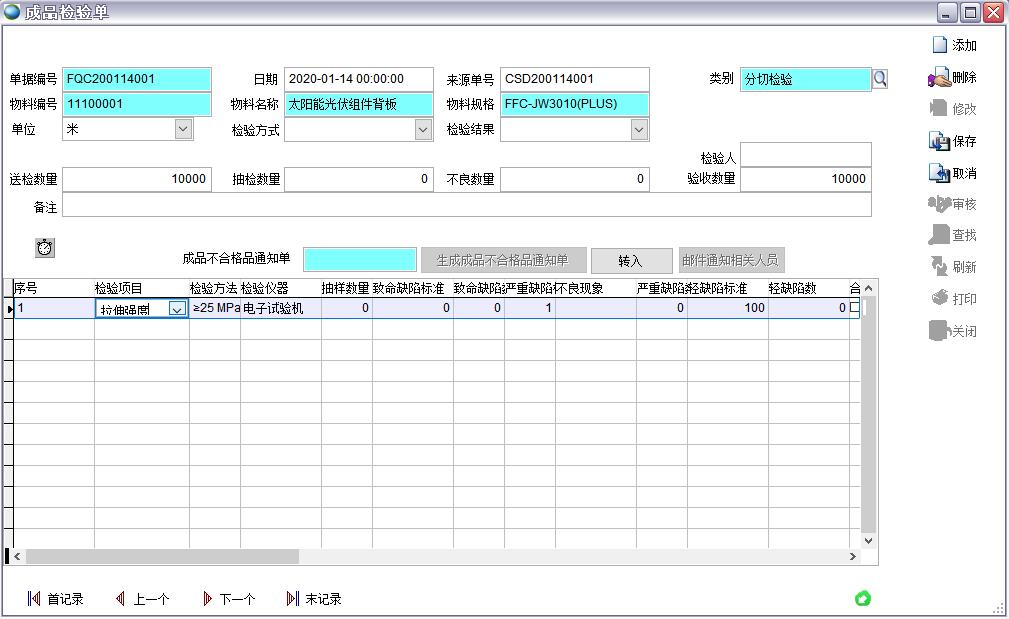The height and width of the screenshot is (619, 1009).
Task: Jump to 末记录 (last record)
Action: [x=314, y=599]
